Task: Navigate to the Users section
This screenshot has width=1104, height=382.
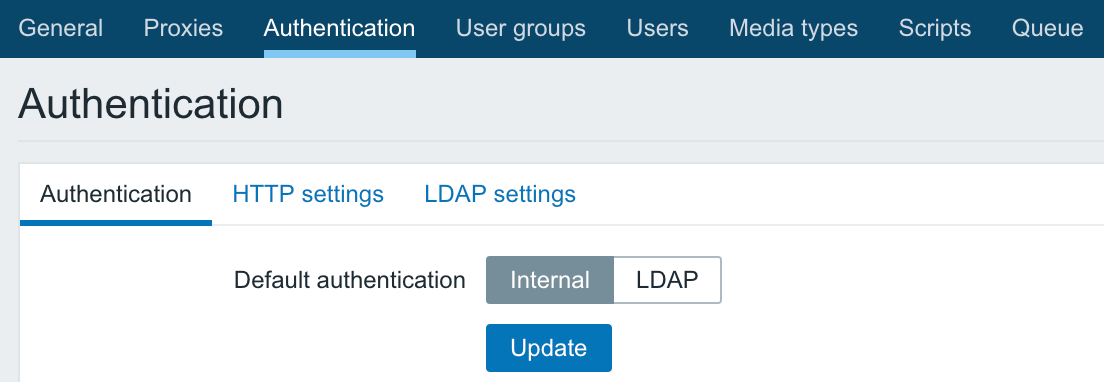Action: tap(658, 28)
